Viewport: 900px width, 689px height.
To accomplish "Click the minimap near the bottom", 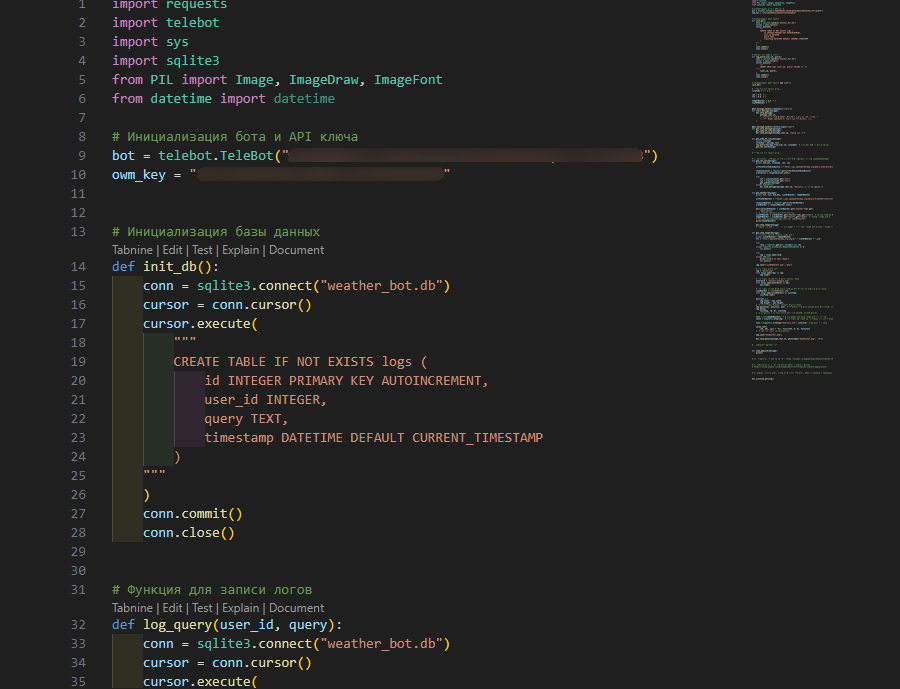I will coord(790,370).
